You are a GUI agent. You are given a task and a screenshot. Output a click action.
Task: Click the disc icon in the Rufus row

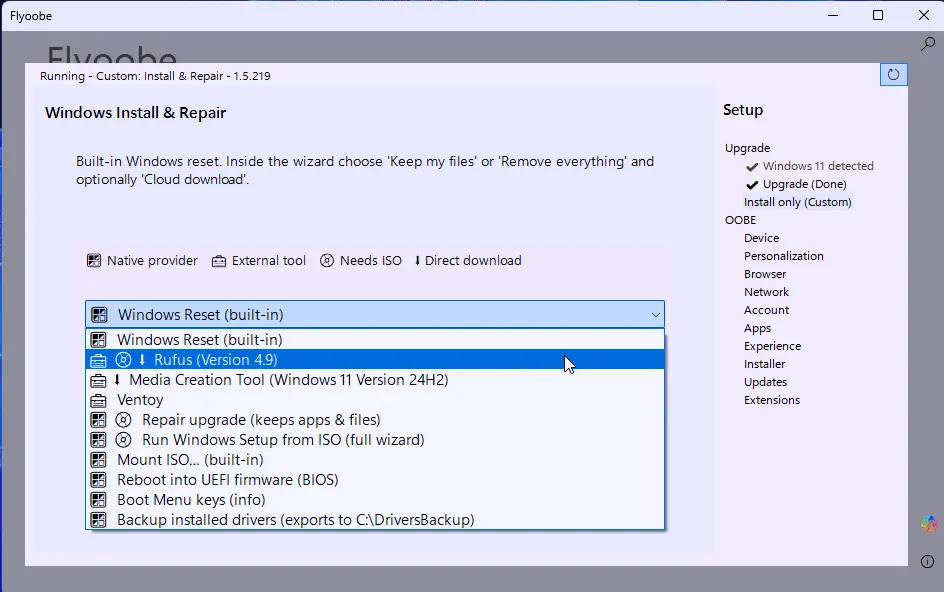click(x=123, y=360)
